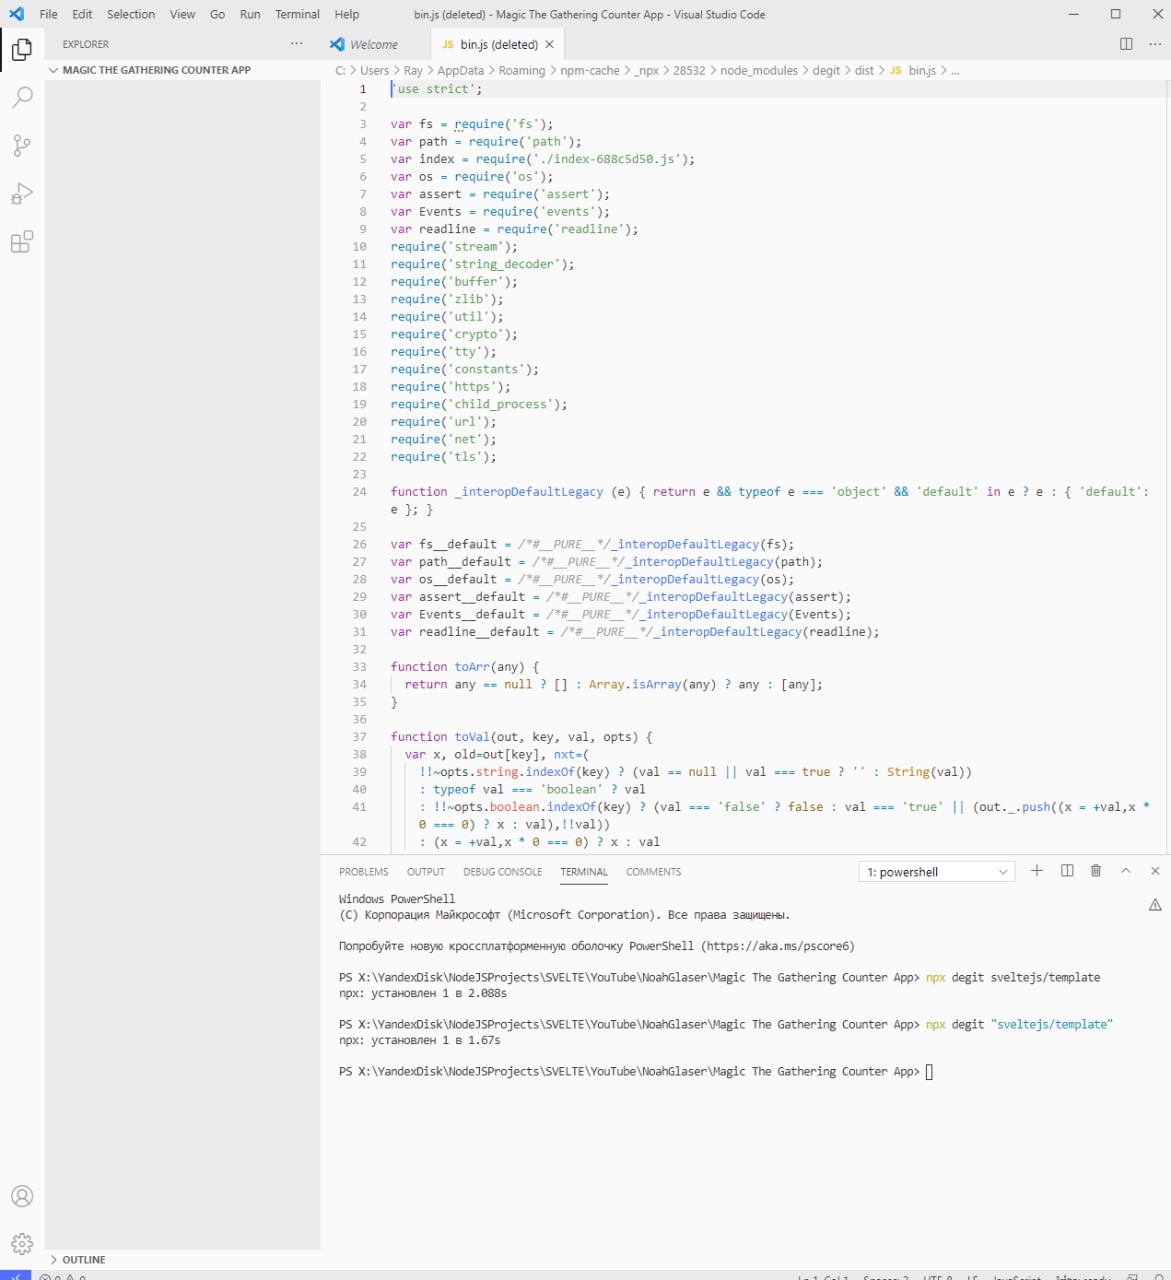This screenshot has width=1171, height=1280.
Task: Click the VS Code logo in title bar
Action: [x=16, y=14]
